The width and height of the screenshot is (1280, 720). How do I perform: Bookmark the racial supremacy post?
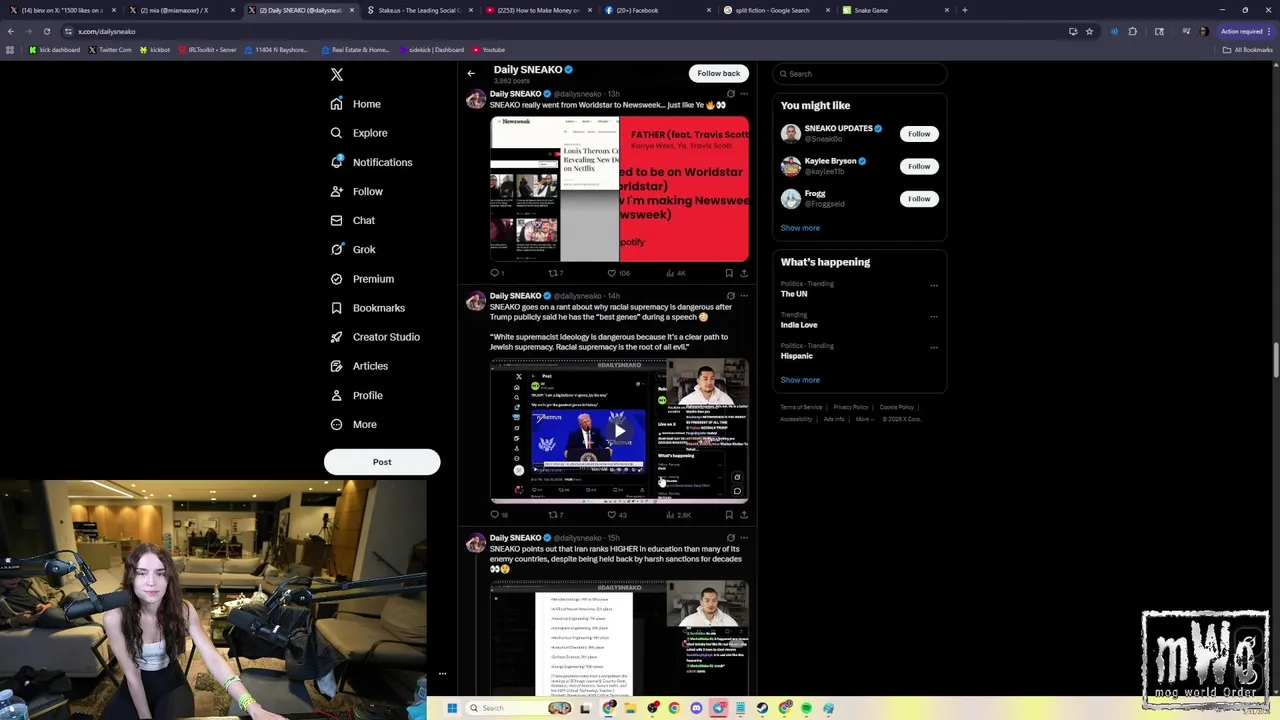(x=729, y=515)
